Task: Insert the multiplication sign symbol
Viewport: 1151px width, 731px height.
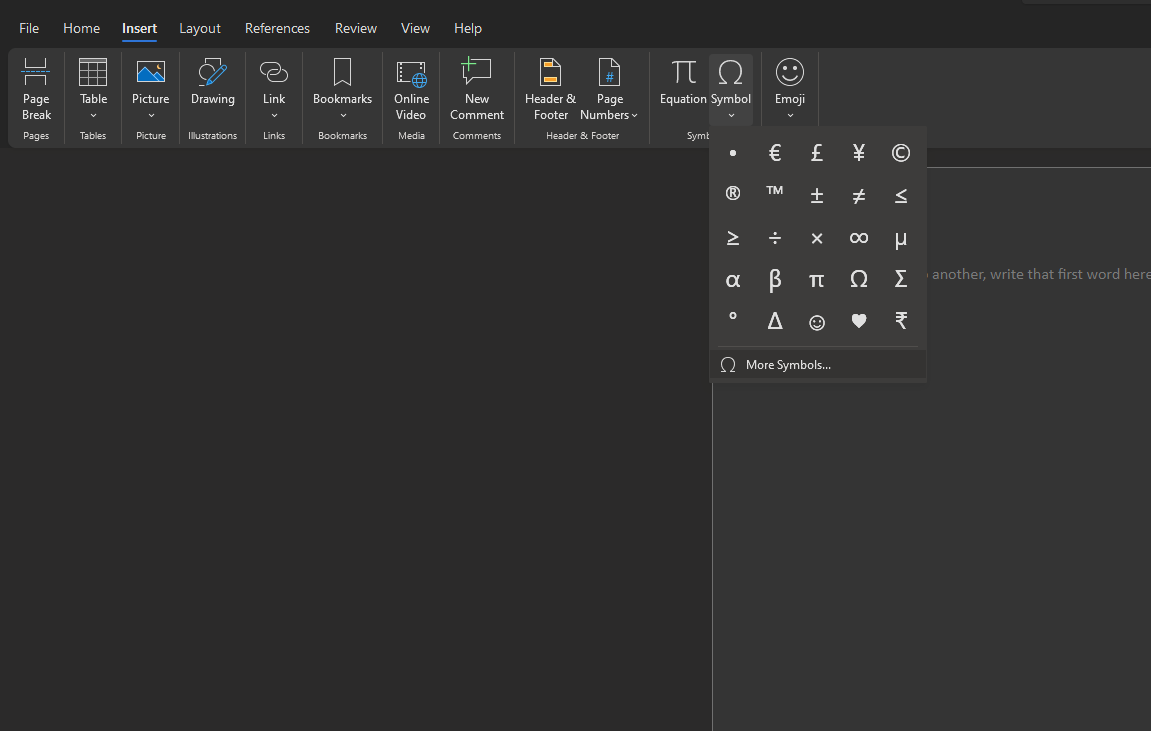Action: pyautogui.click(x=816, y=238)
